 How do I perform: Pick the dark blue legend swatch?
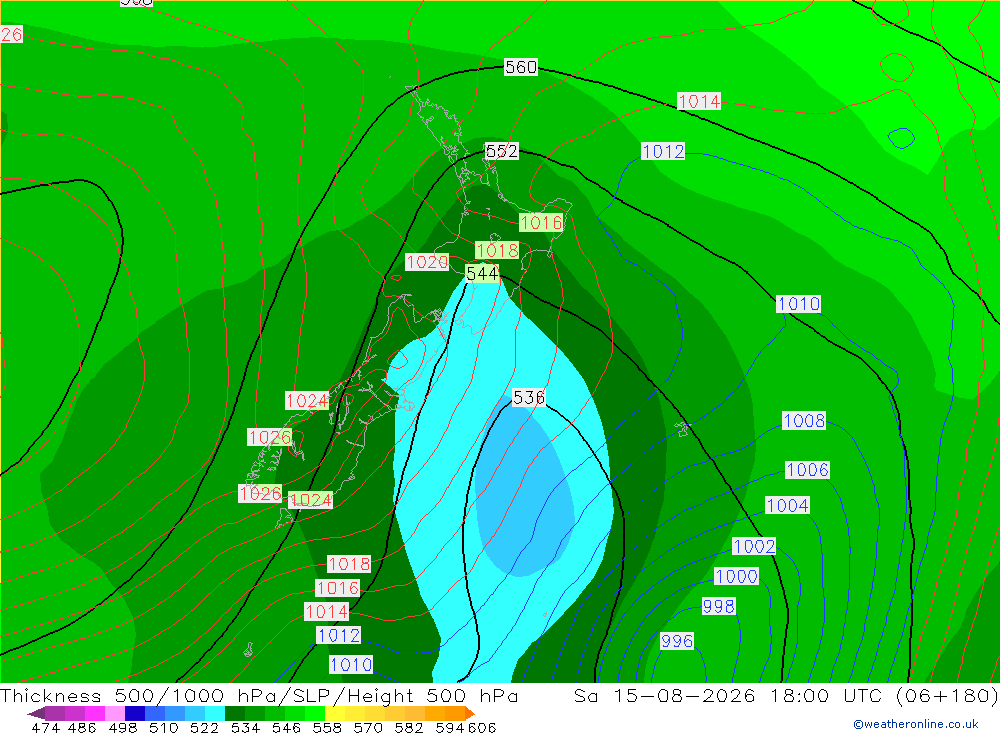135,713
